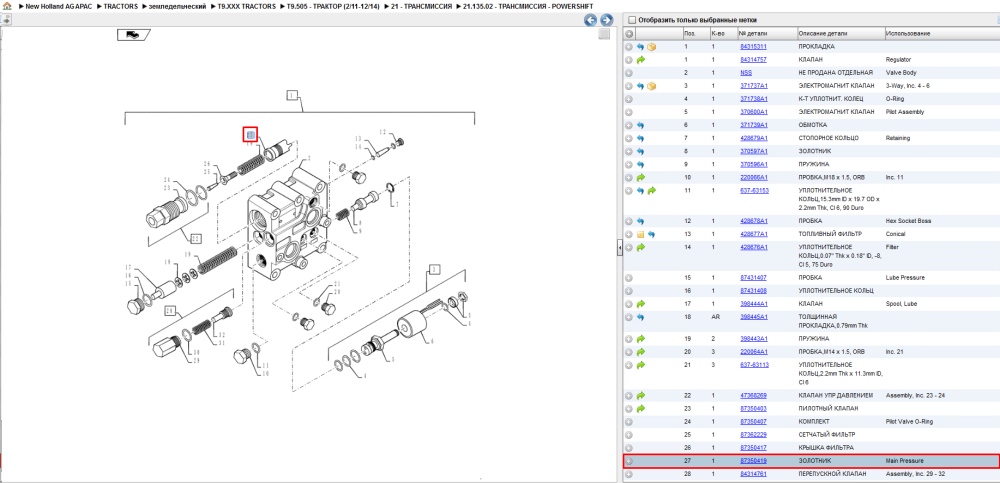Add part 84315311 using its plus icon
Image resolution: width=1000 pixels, height=483 pixels.
pos(629,47)
